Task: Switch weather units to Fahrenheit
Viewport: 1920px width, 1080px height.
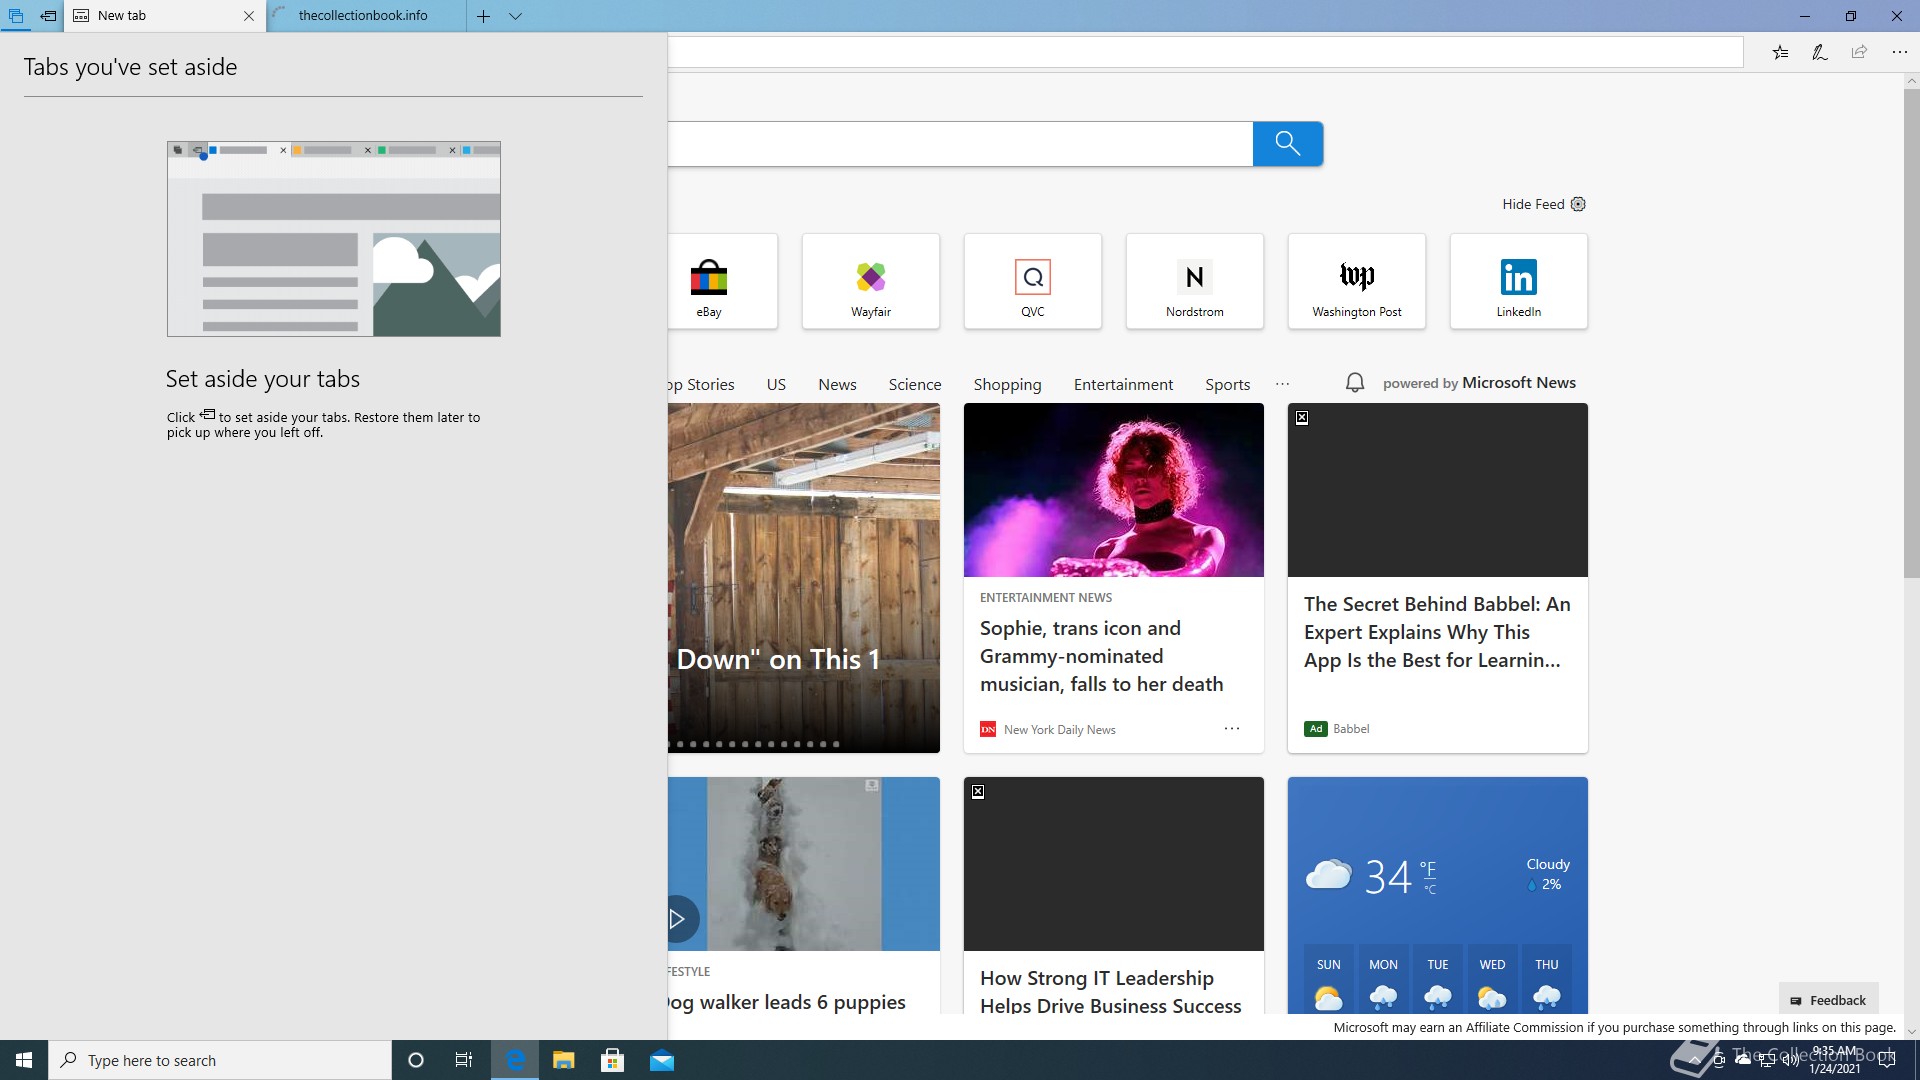Action: [1428, 868]
